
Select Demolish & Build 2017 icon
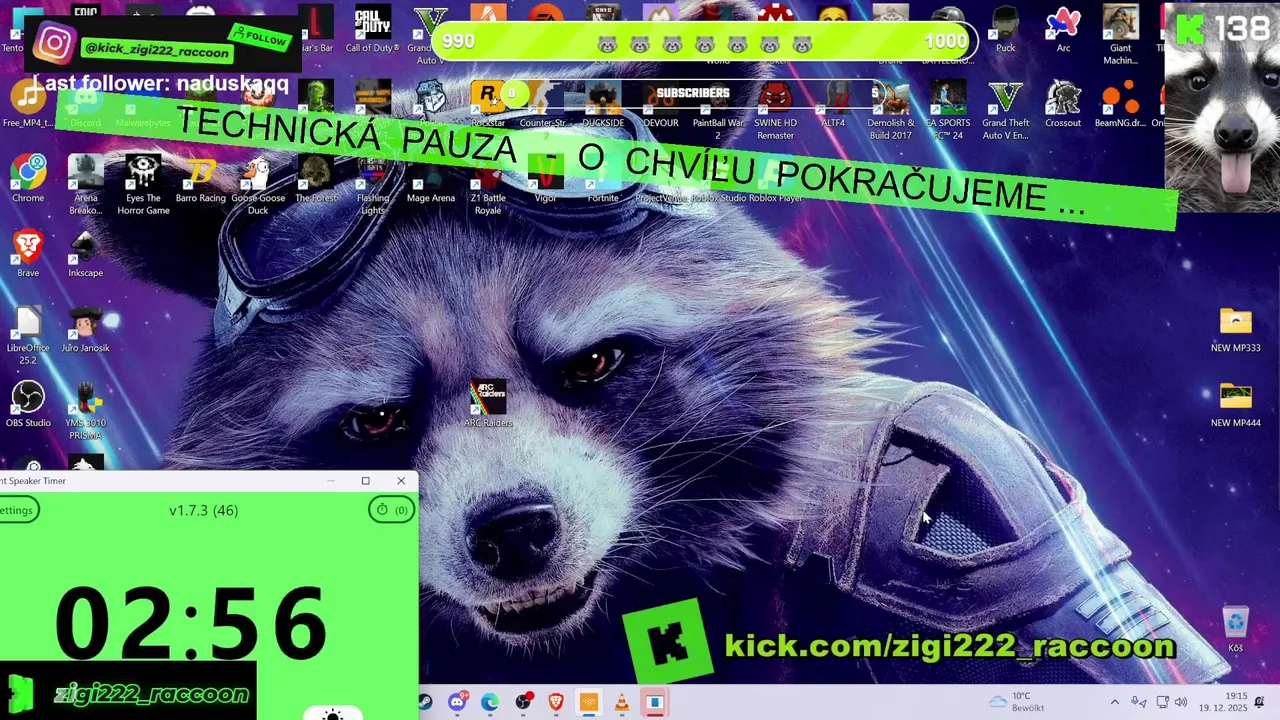click(890, 110)
